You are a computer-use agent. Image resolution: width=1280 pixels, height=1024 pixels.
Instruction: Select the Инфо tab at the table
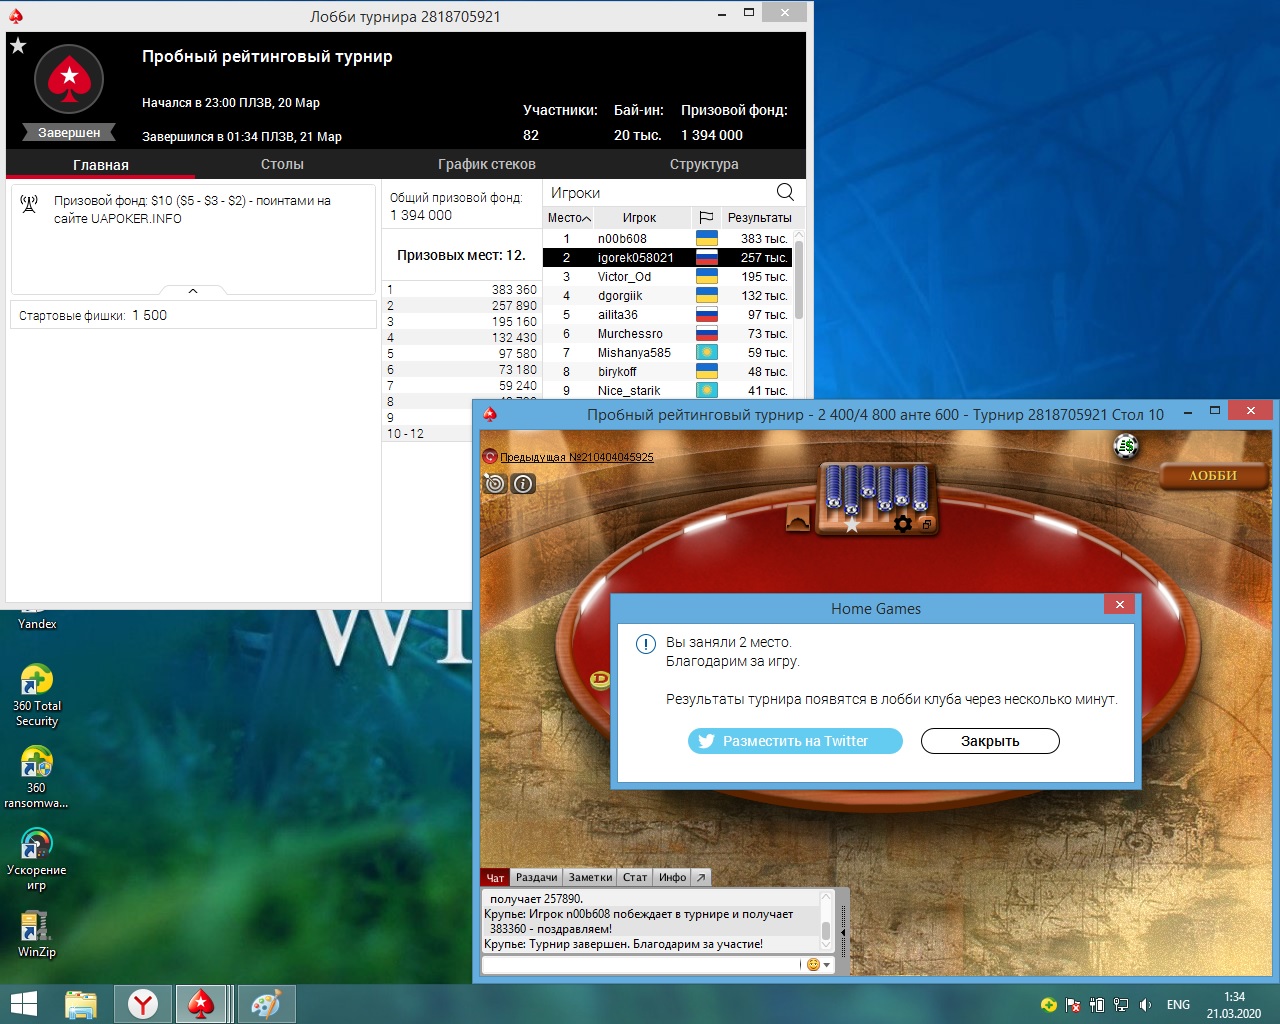(672, 877)
